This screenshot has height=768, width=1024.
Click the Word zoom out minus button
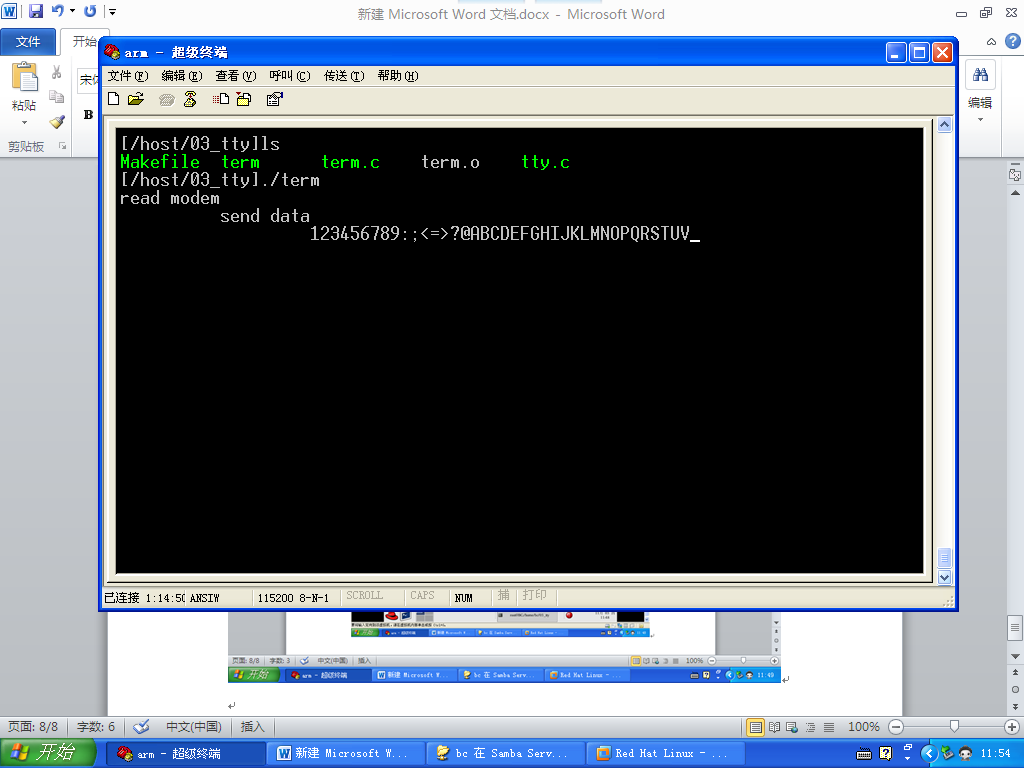click(x=896, y=727)
